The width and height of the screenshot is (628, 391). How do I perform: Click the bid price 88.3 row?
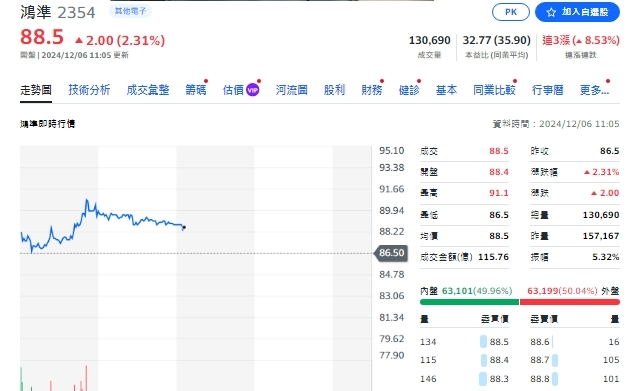click(x=464, y=379)
